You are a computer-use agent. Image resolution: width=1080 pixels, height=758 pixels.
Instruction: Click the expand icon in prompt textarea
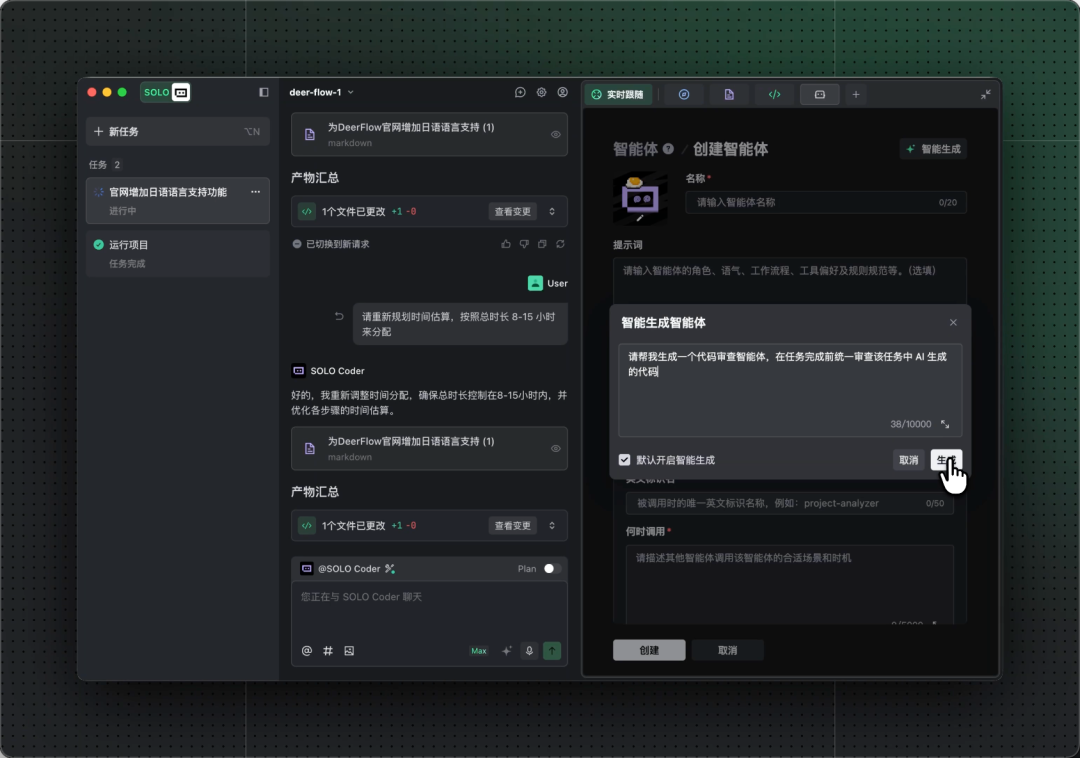click(945, 424)
